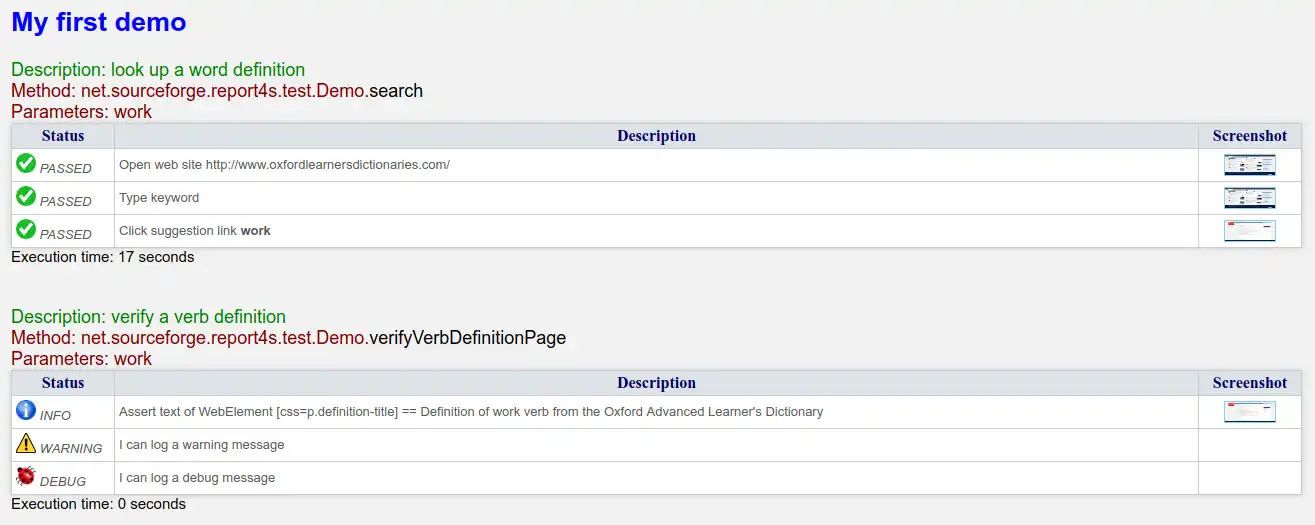Open the screenshot thumbnail in the INFO row
The width and height of the screenshot is (1315, 525).
click(1249, 412)
